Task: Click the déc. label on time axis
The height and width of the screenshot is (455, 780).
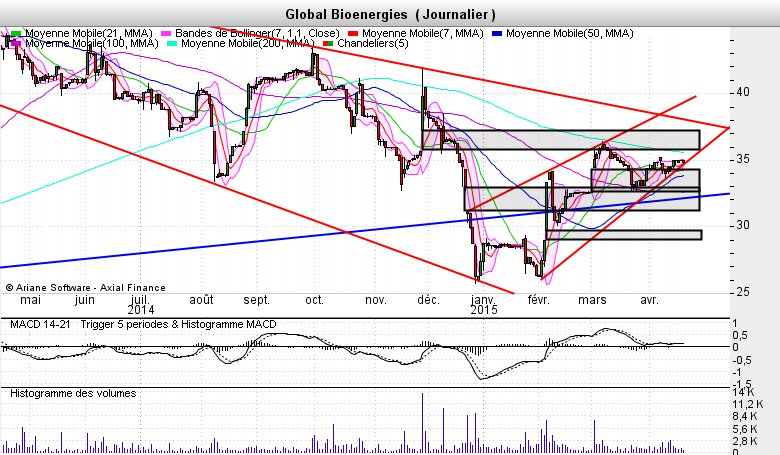Action: tap(428, 300)
